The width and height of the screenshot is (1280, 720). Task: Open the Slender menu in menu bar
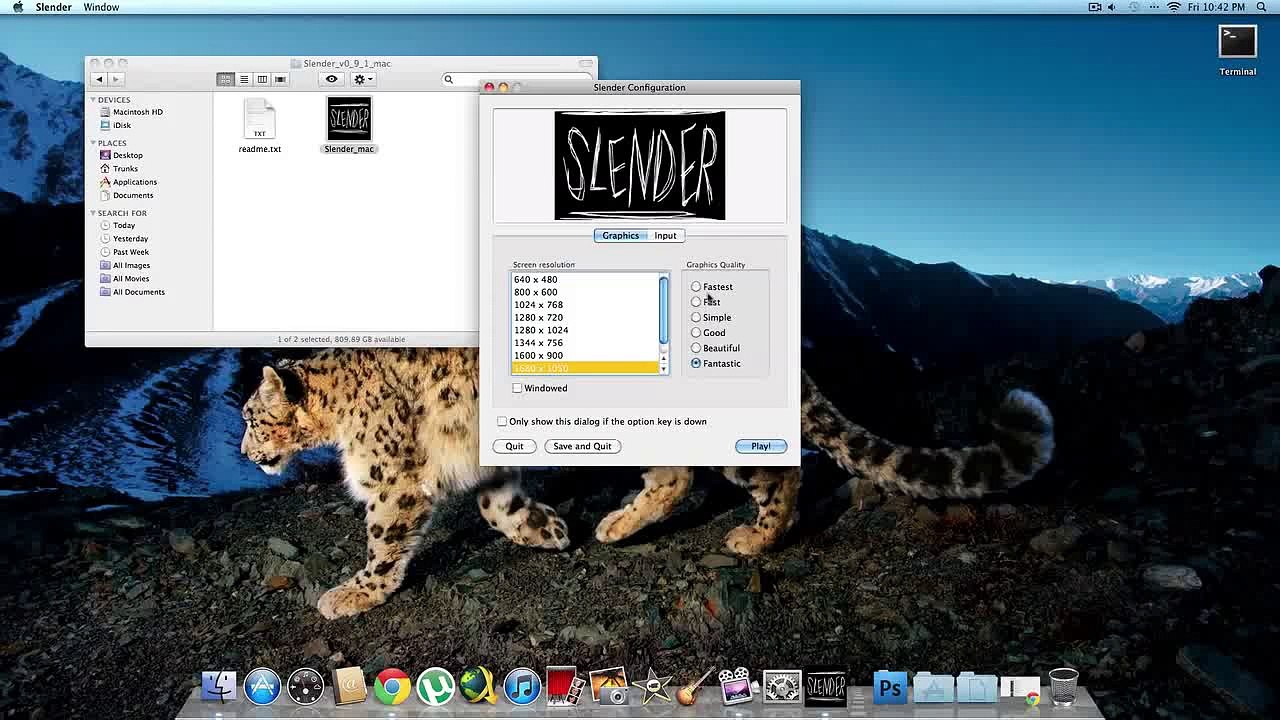[x=53, y=7]
